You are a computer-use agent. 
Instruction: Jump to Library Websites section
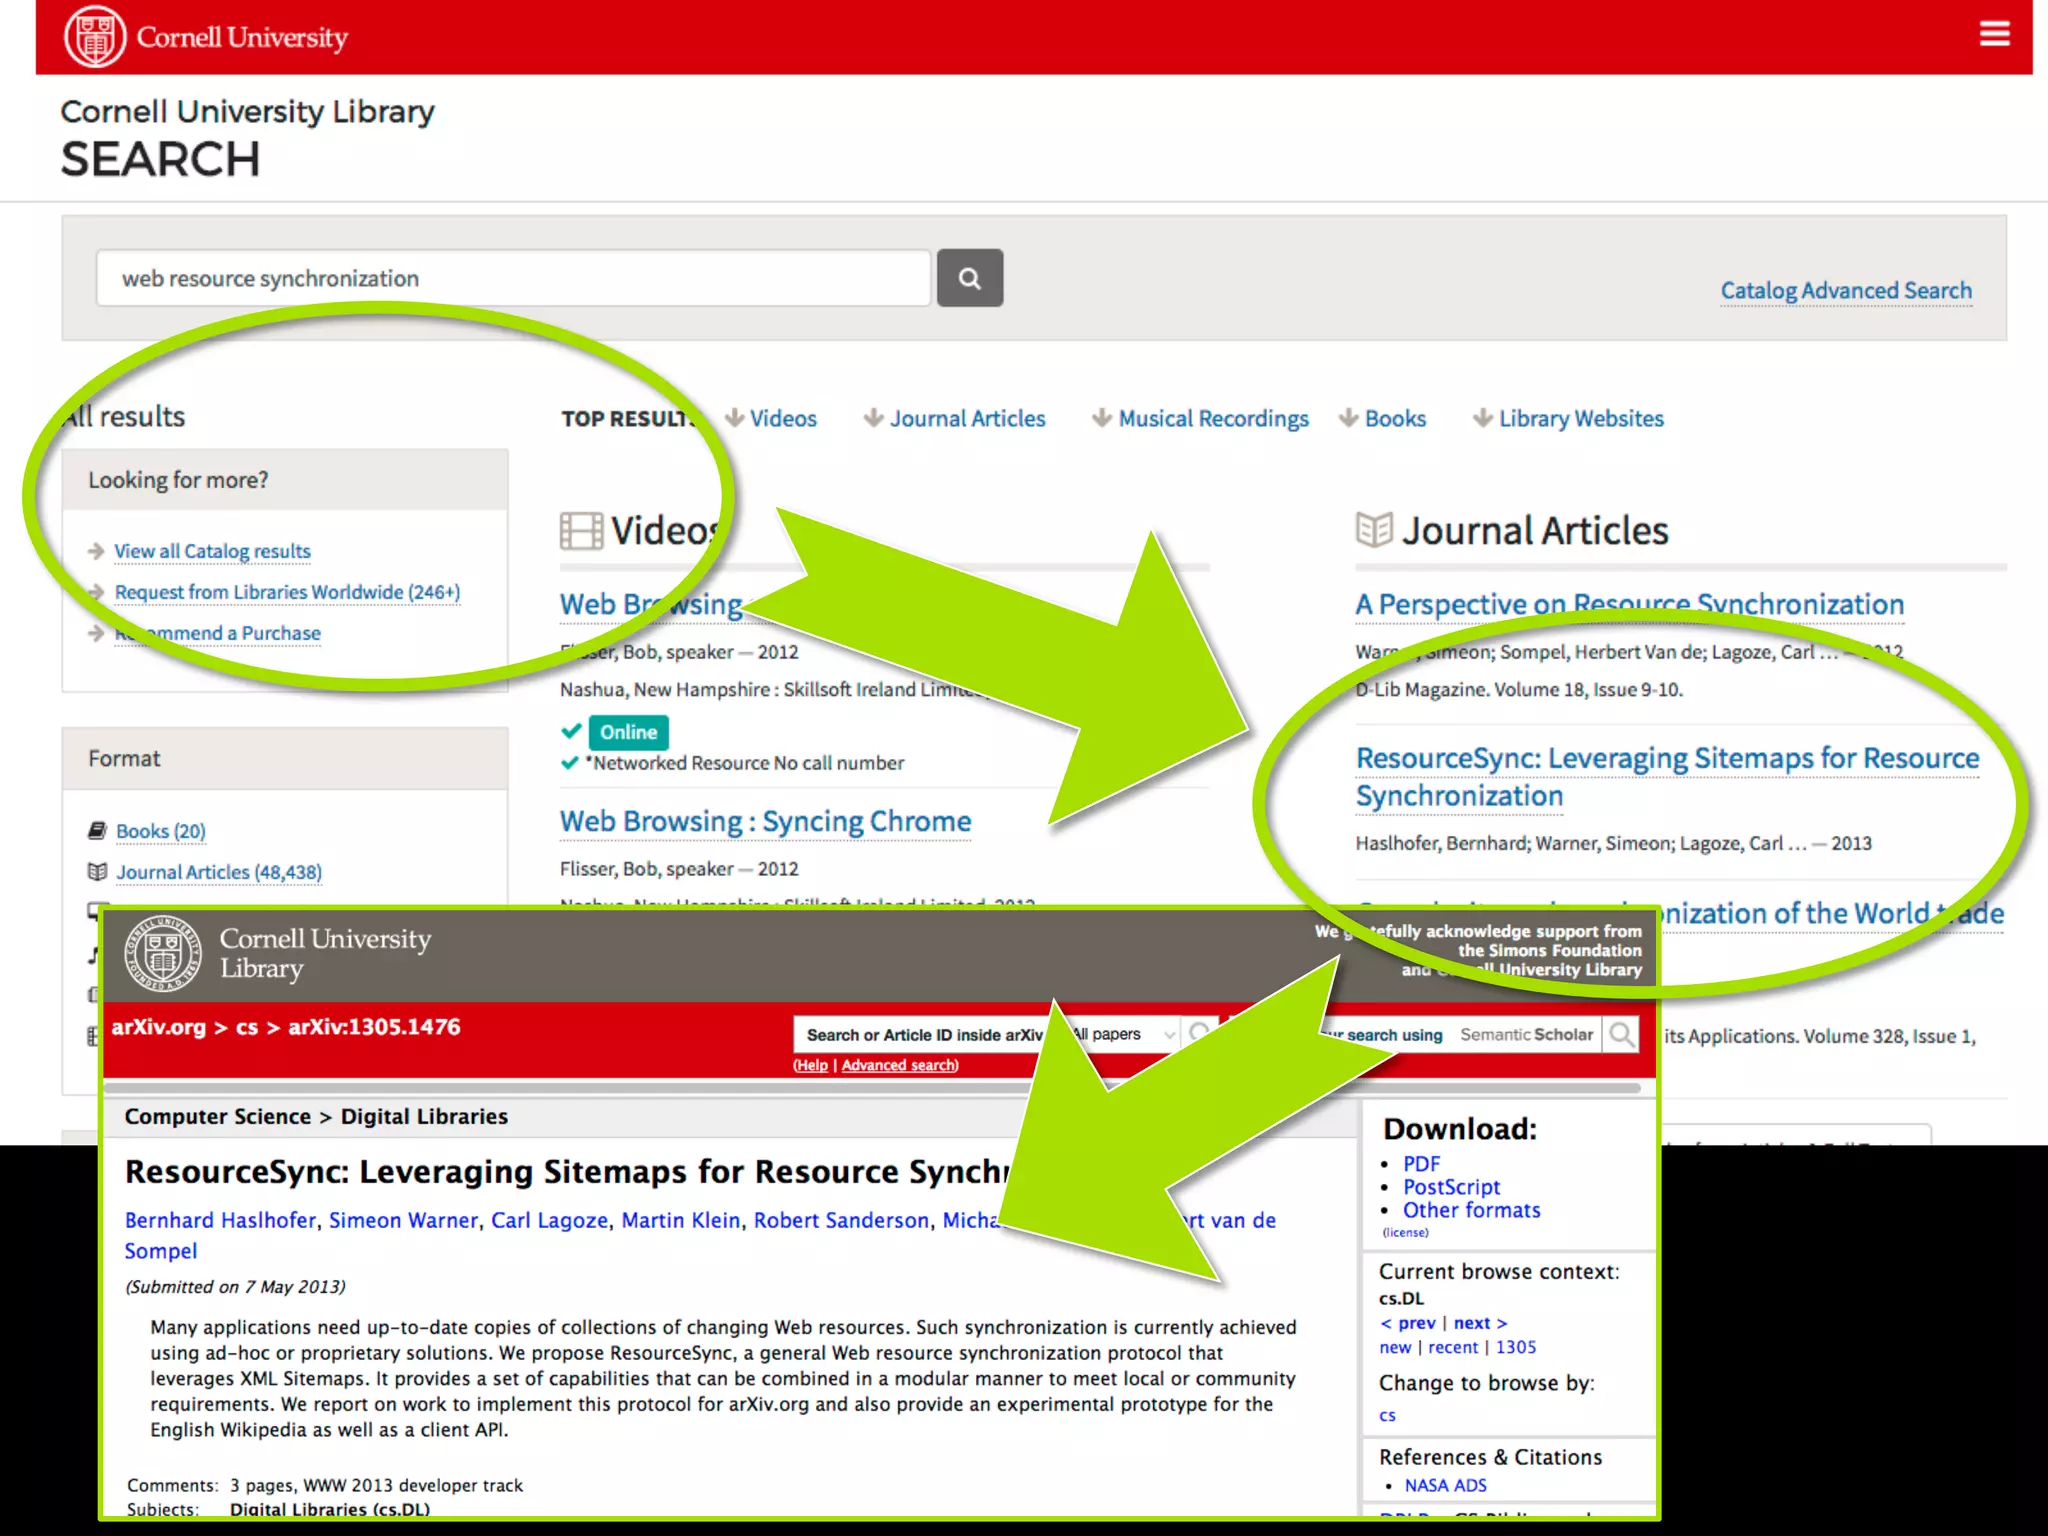[1580, 419]
